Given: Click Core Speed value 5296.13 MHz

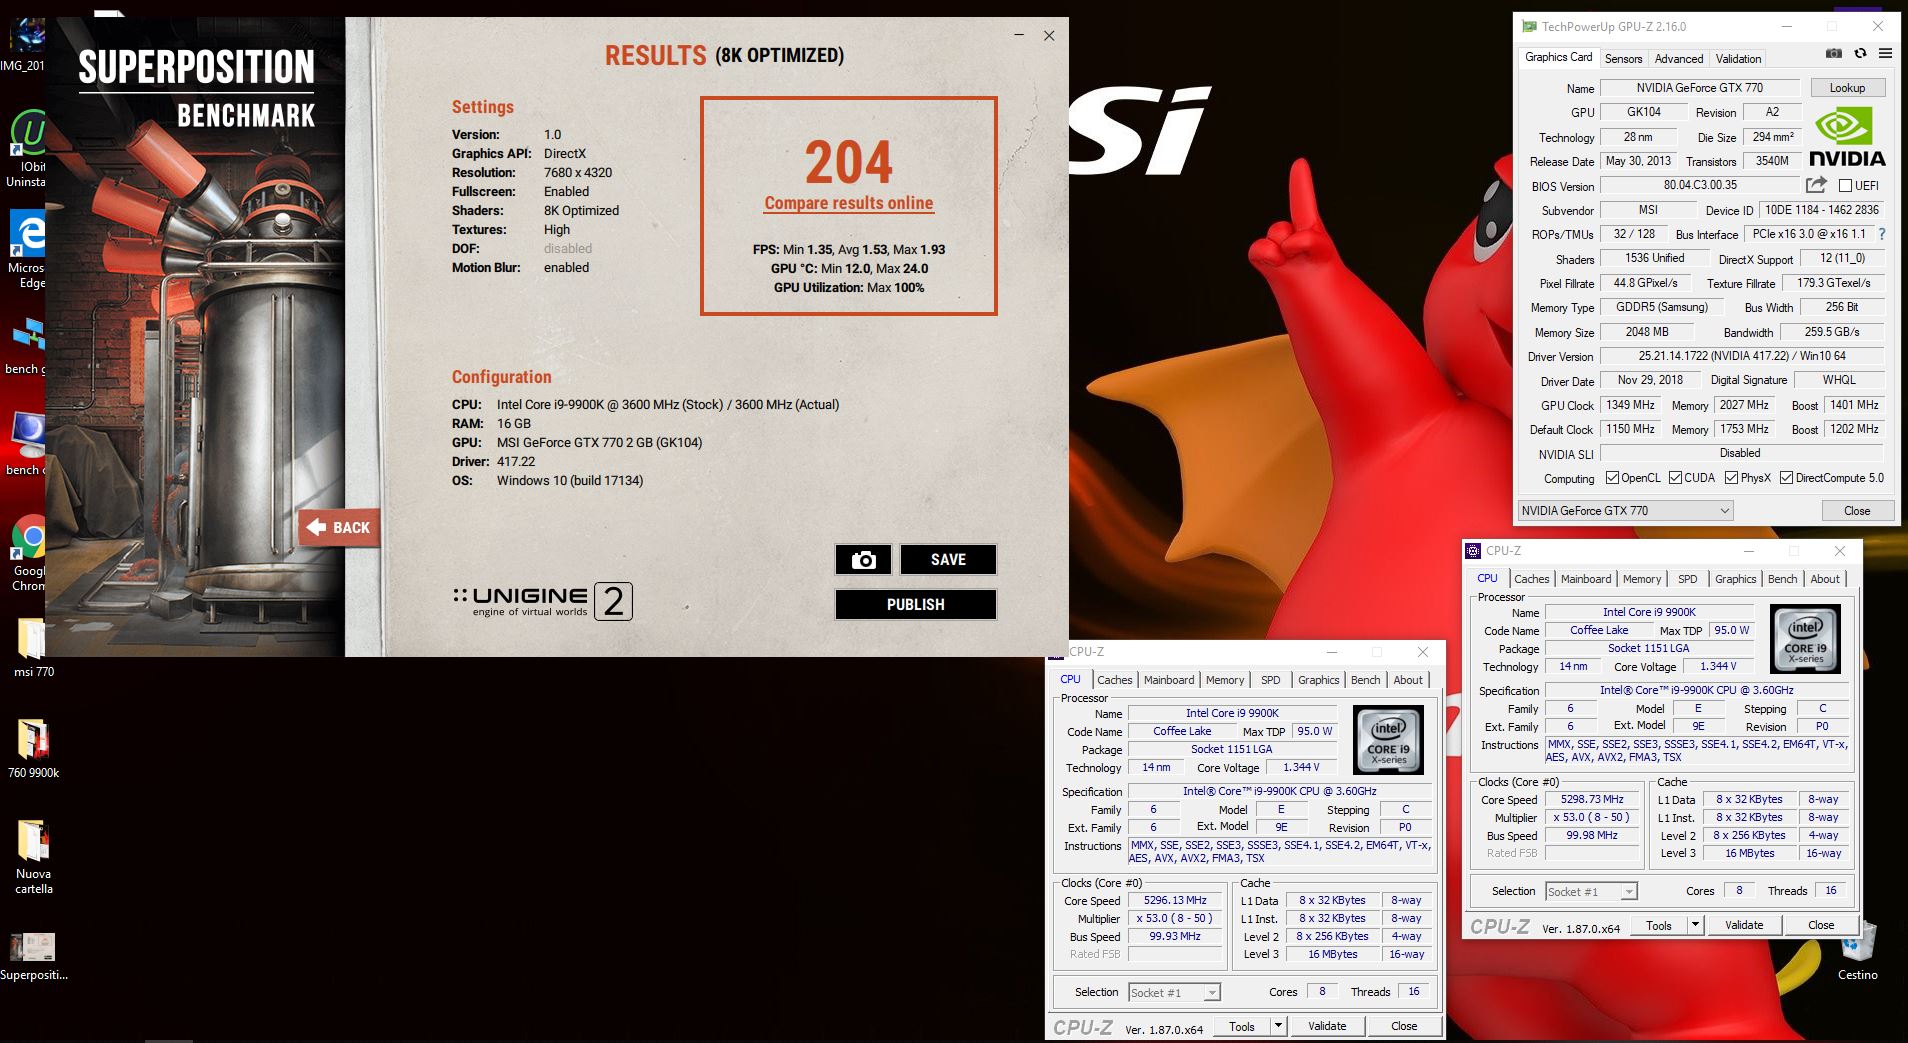Looking at the screenshot, I should [x=1175, y=900].
